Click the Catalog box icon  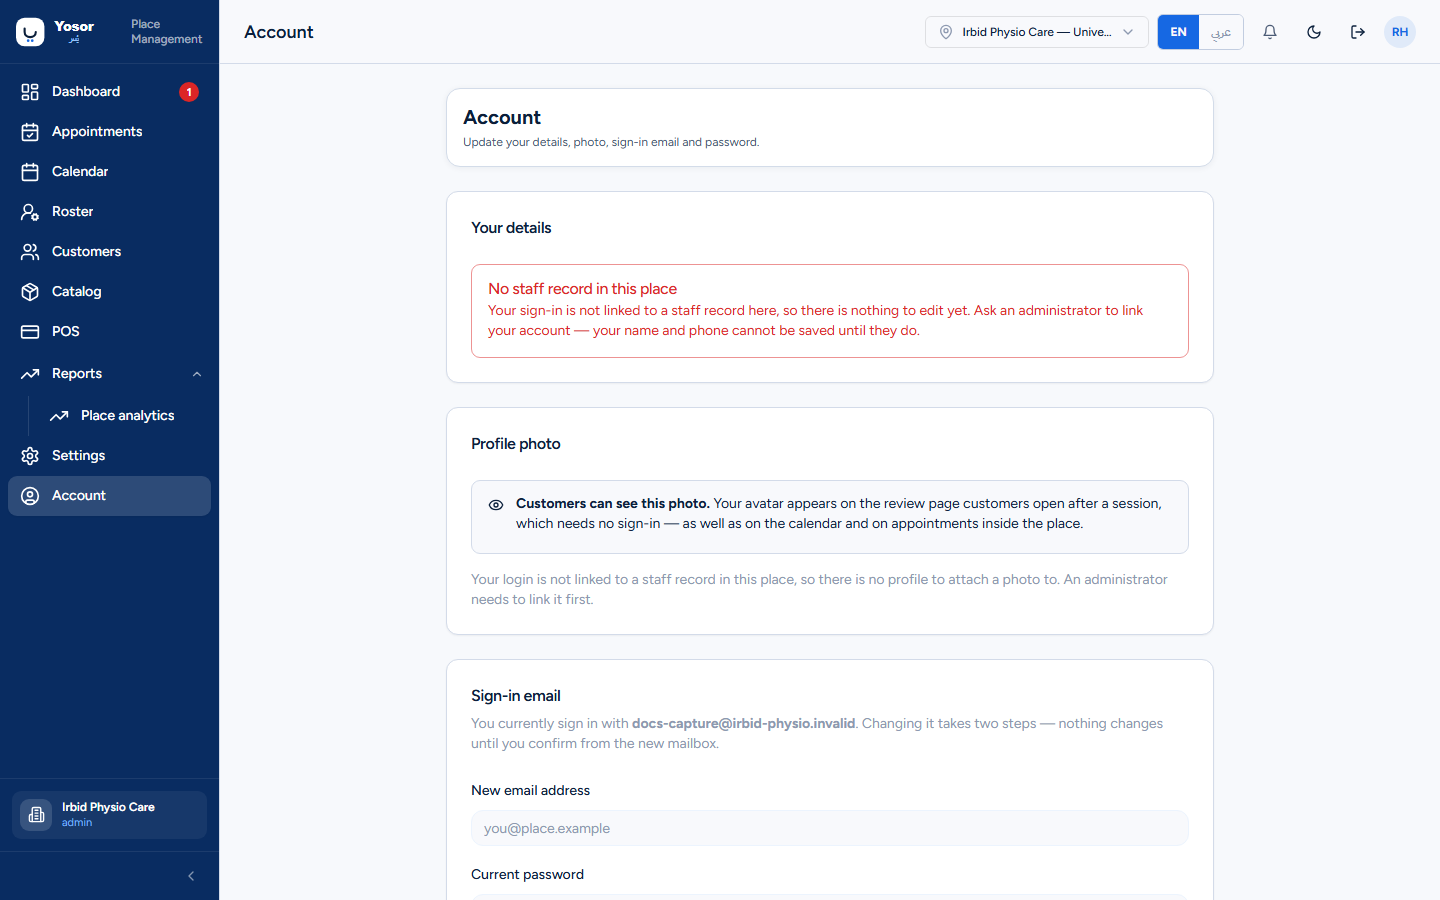pos(30,292)
